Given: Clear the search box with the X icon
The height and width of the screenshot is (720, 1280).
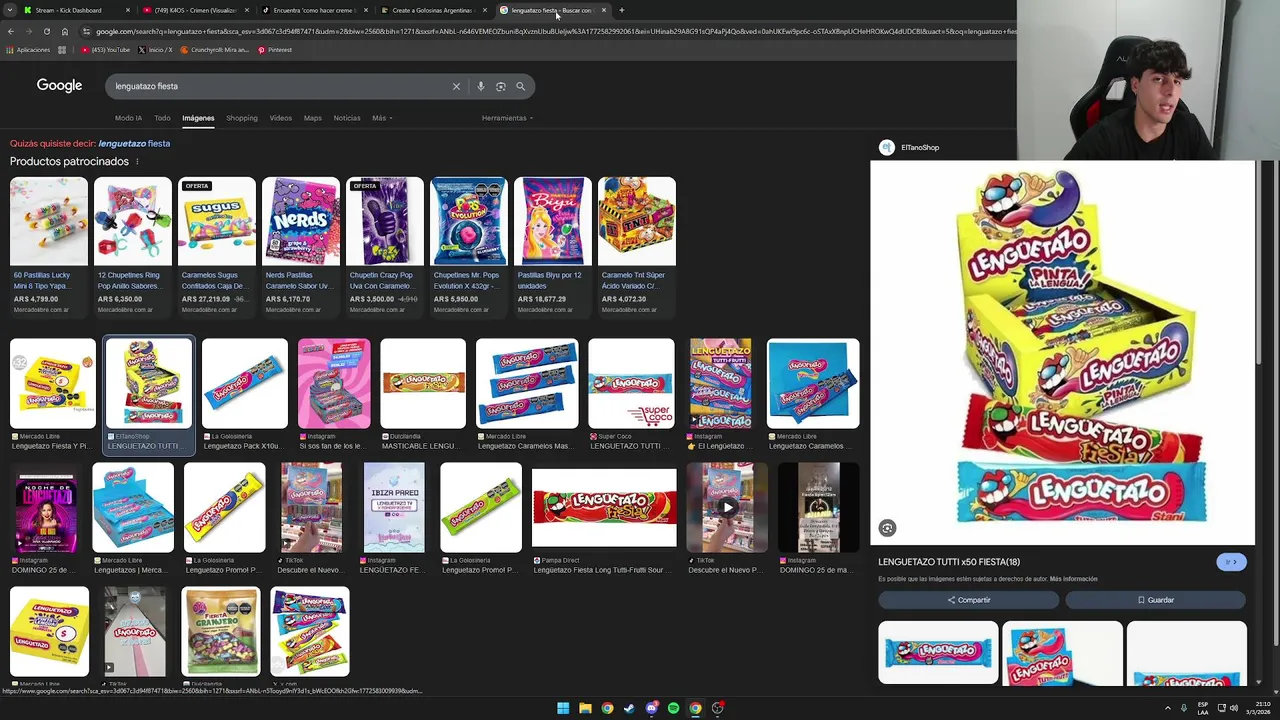Looking at the screenshot, I should tap(456, 86).
